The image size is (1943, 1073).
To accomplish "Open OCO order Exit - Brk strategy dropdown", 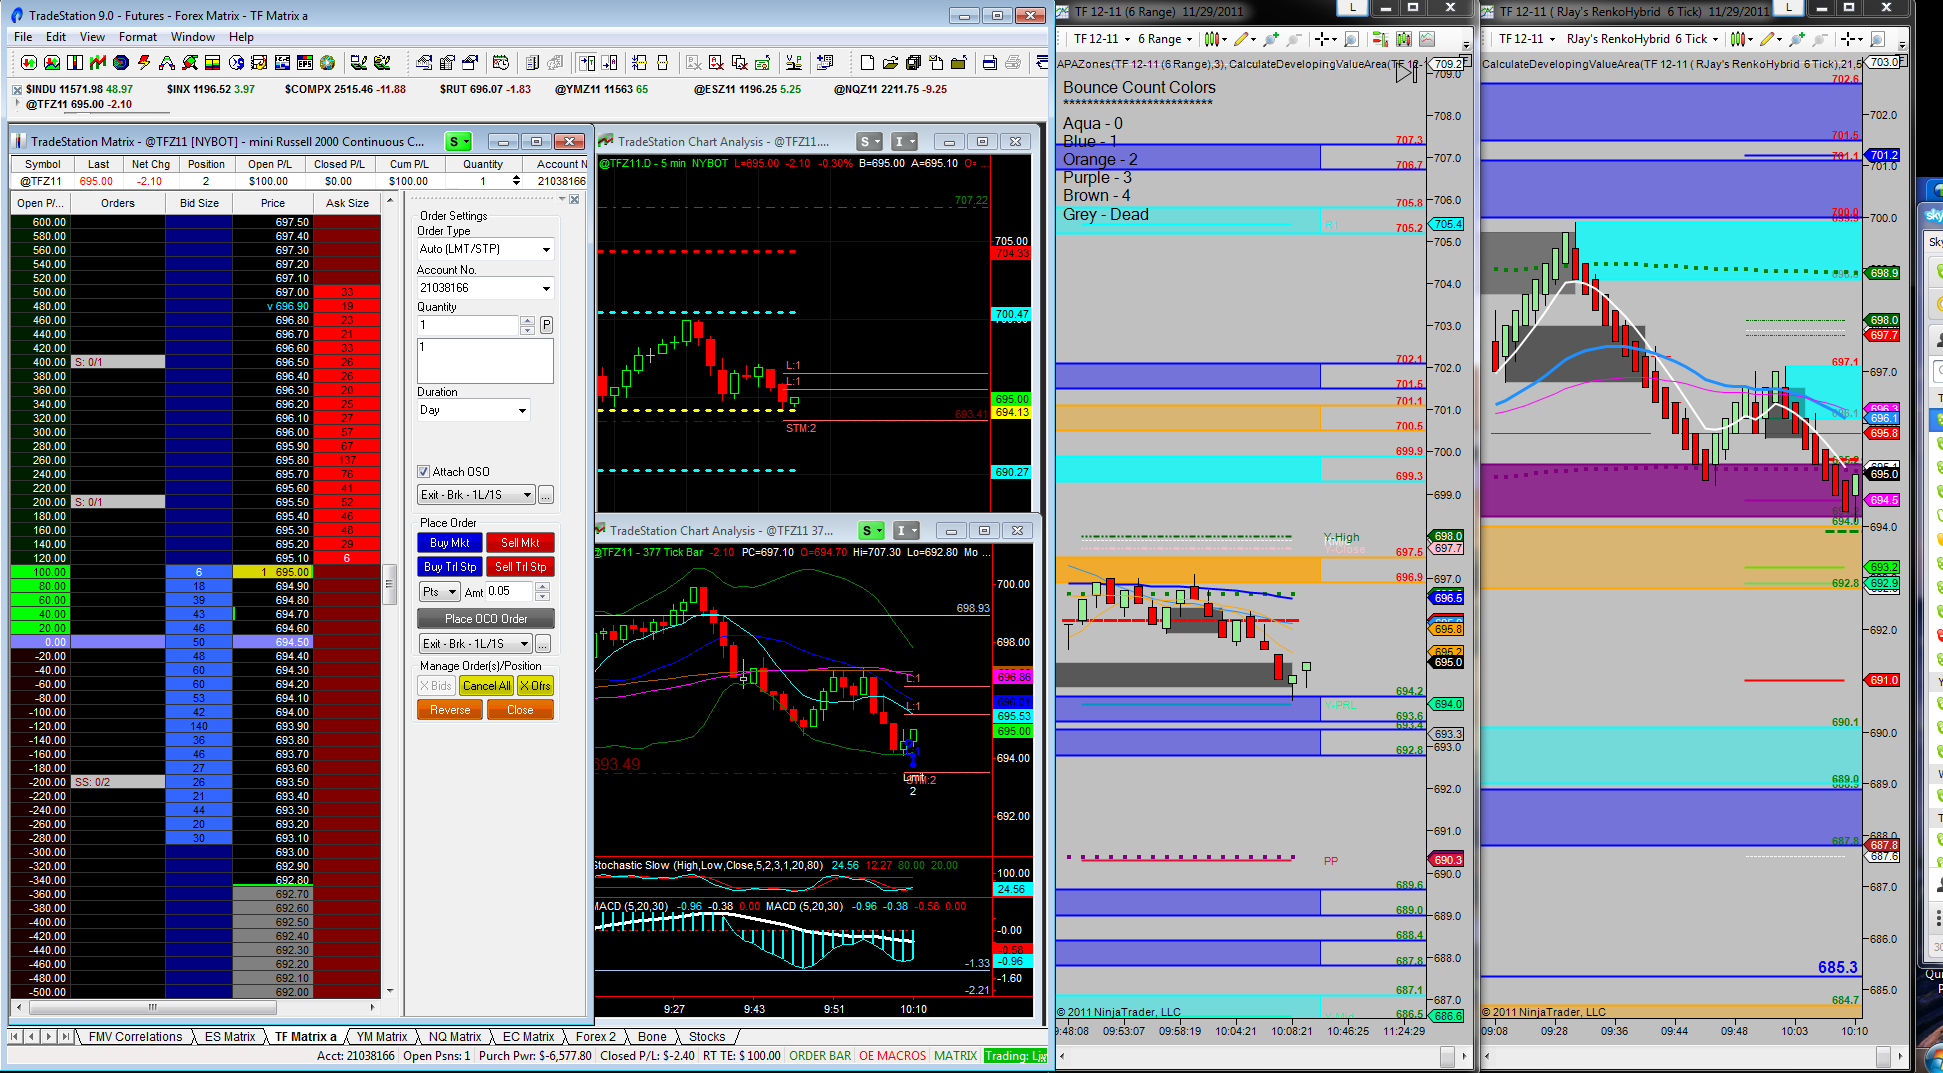I will click(475, 644).
